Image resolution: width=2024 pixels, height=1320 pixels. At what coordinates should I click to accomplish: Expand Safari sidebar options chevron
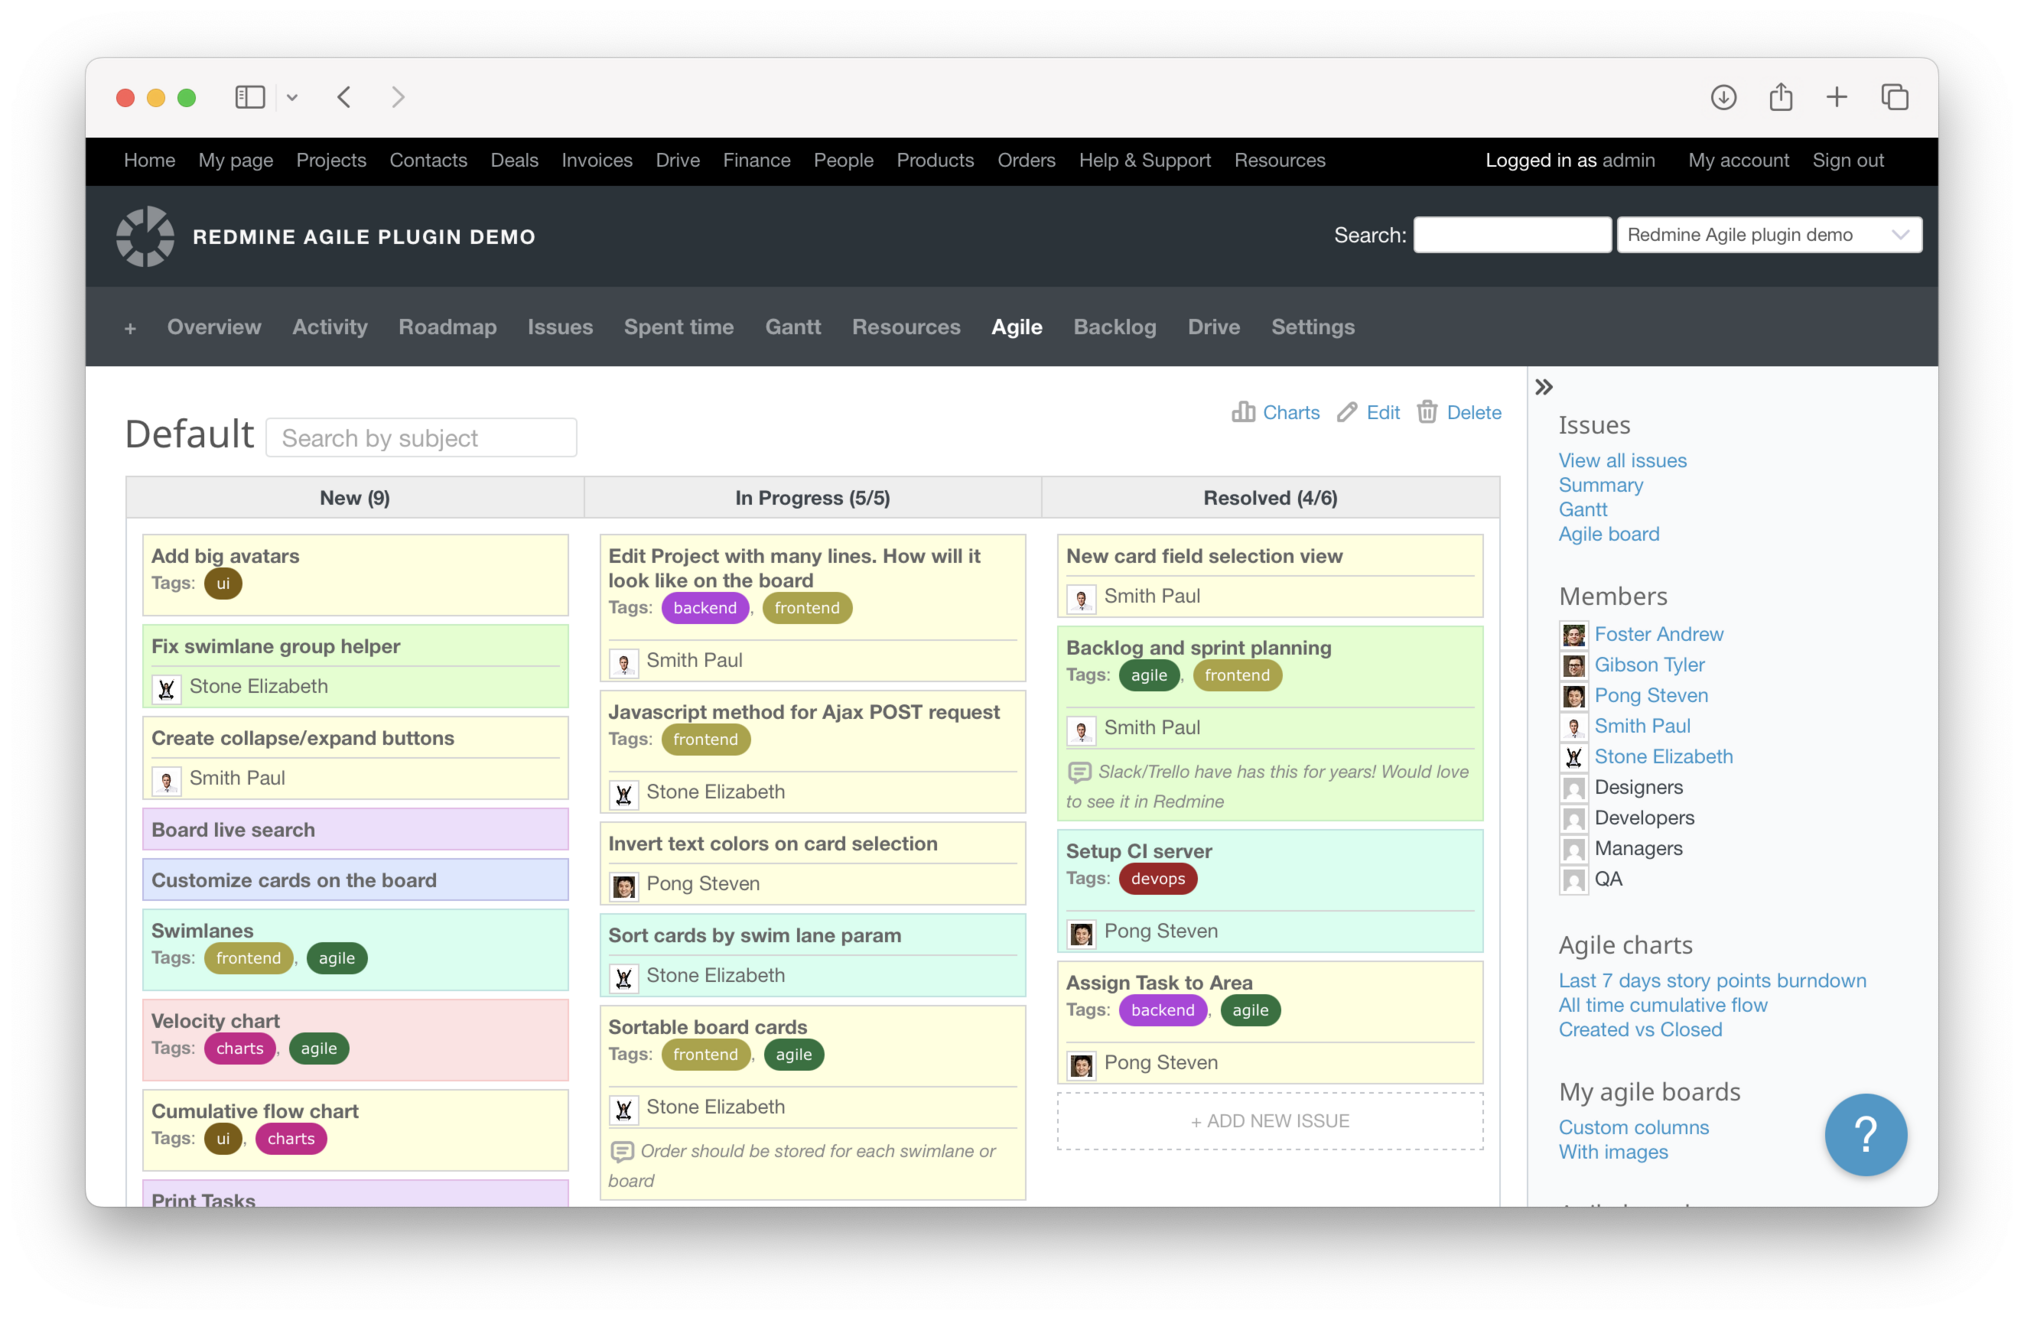[x=292, y=97]
